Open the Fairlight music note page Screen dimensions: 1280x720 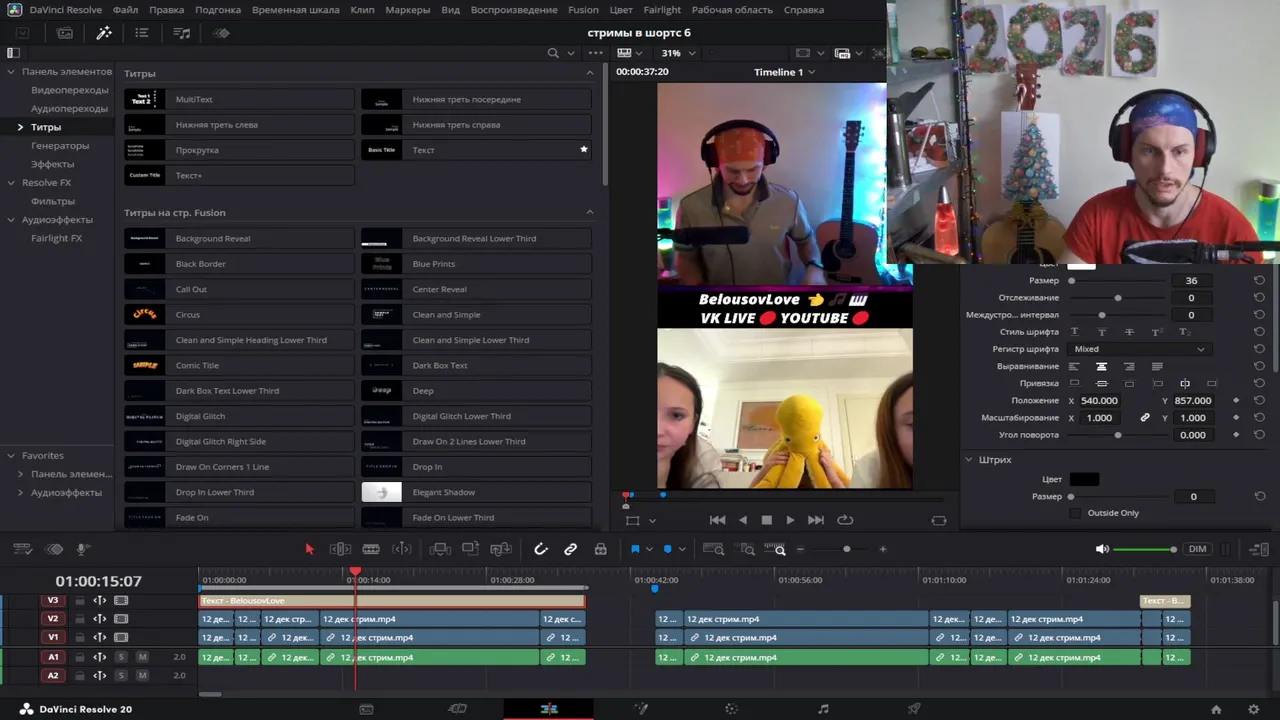pos(823,709)
